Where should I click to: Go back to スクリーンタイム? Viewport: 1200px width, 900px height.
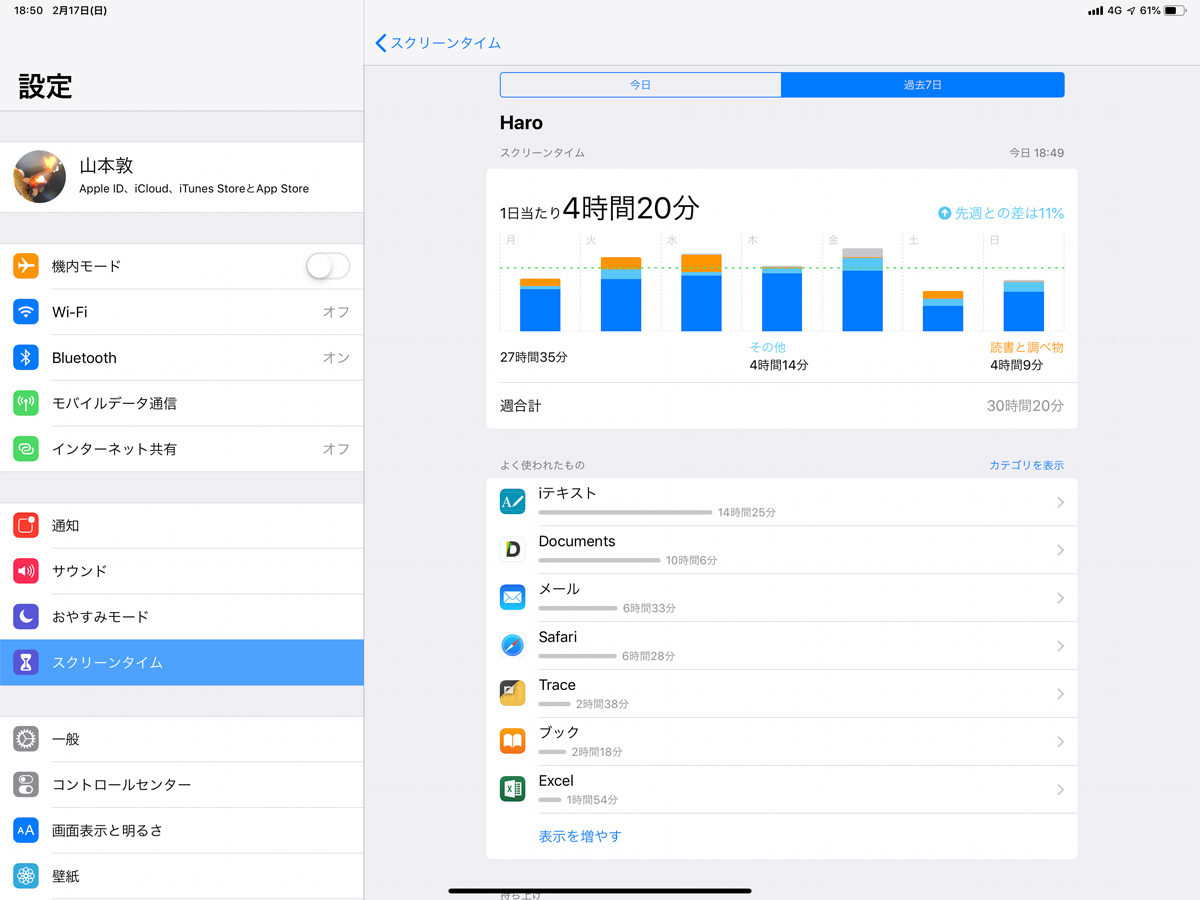click(x=438, y=43)
